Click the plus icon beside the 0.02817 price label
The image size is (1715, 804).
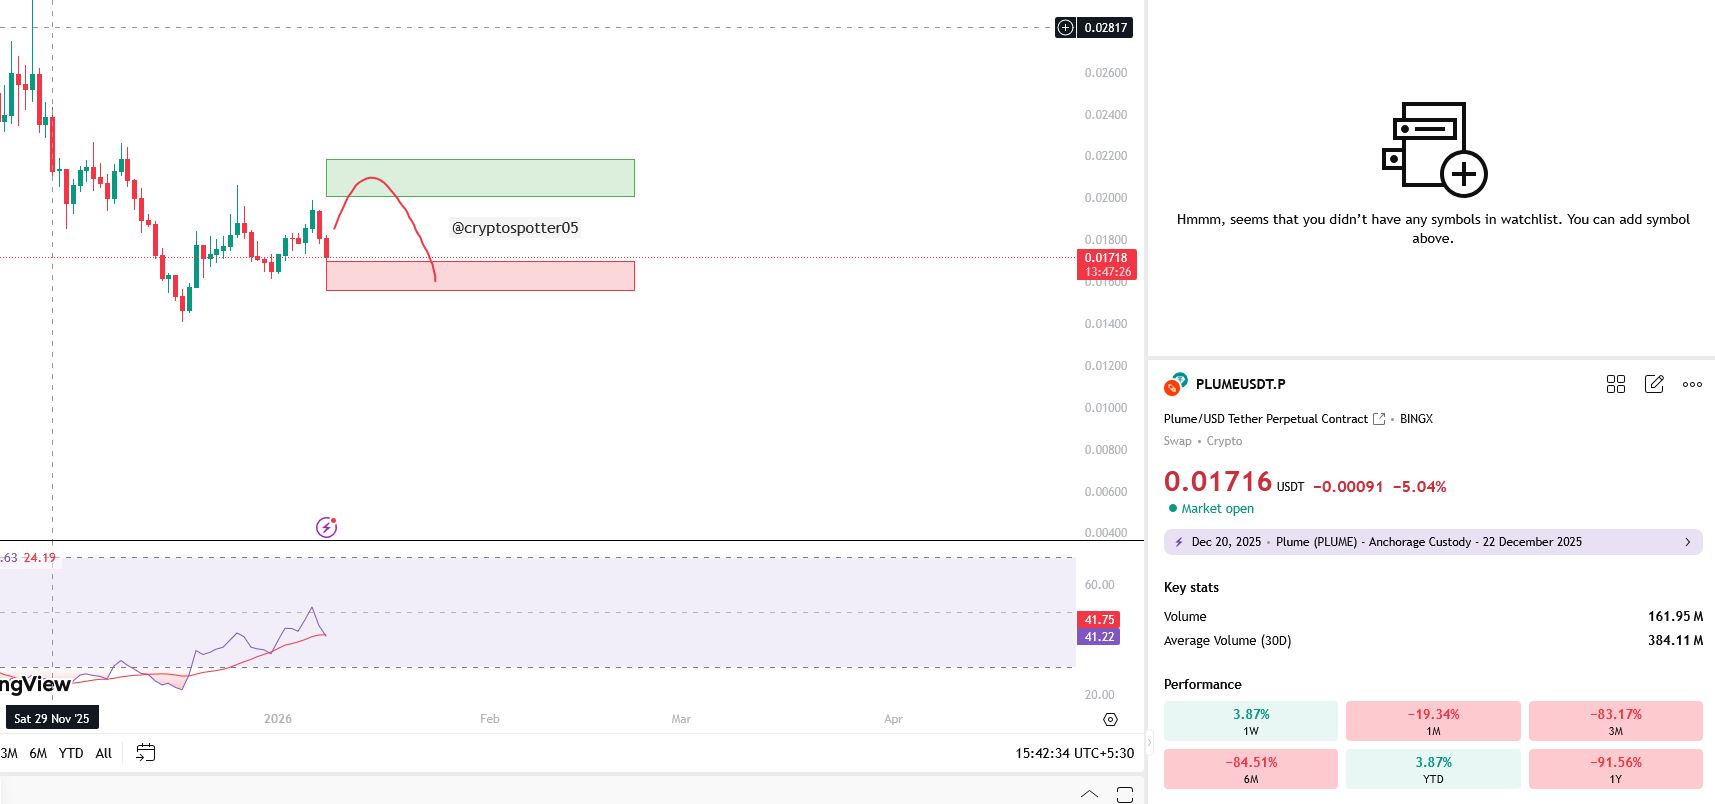pyautogui.click(x=1066, y=28)
